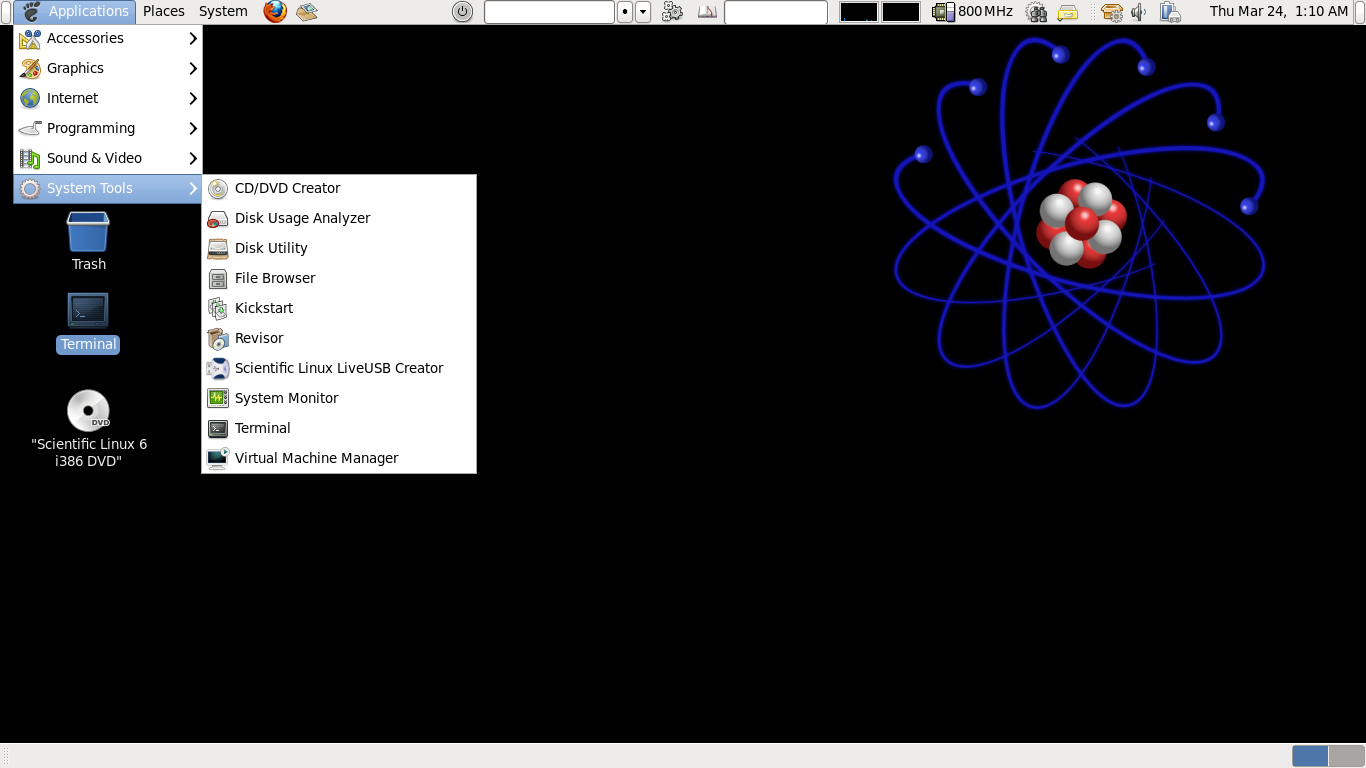Open the Graphics category
The height and width of the screenshot is (768, 1366).
[108, 68]
